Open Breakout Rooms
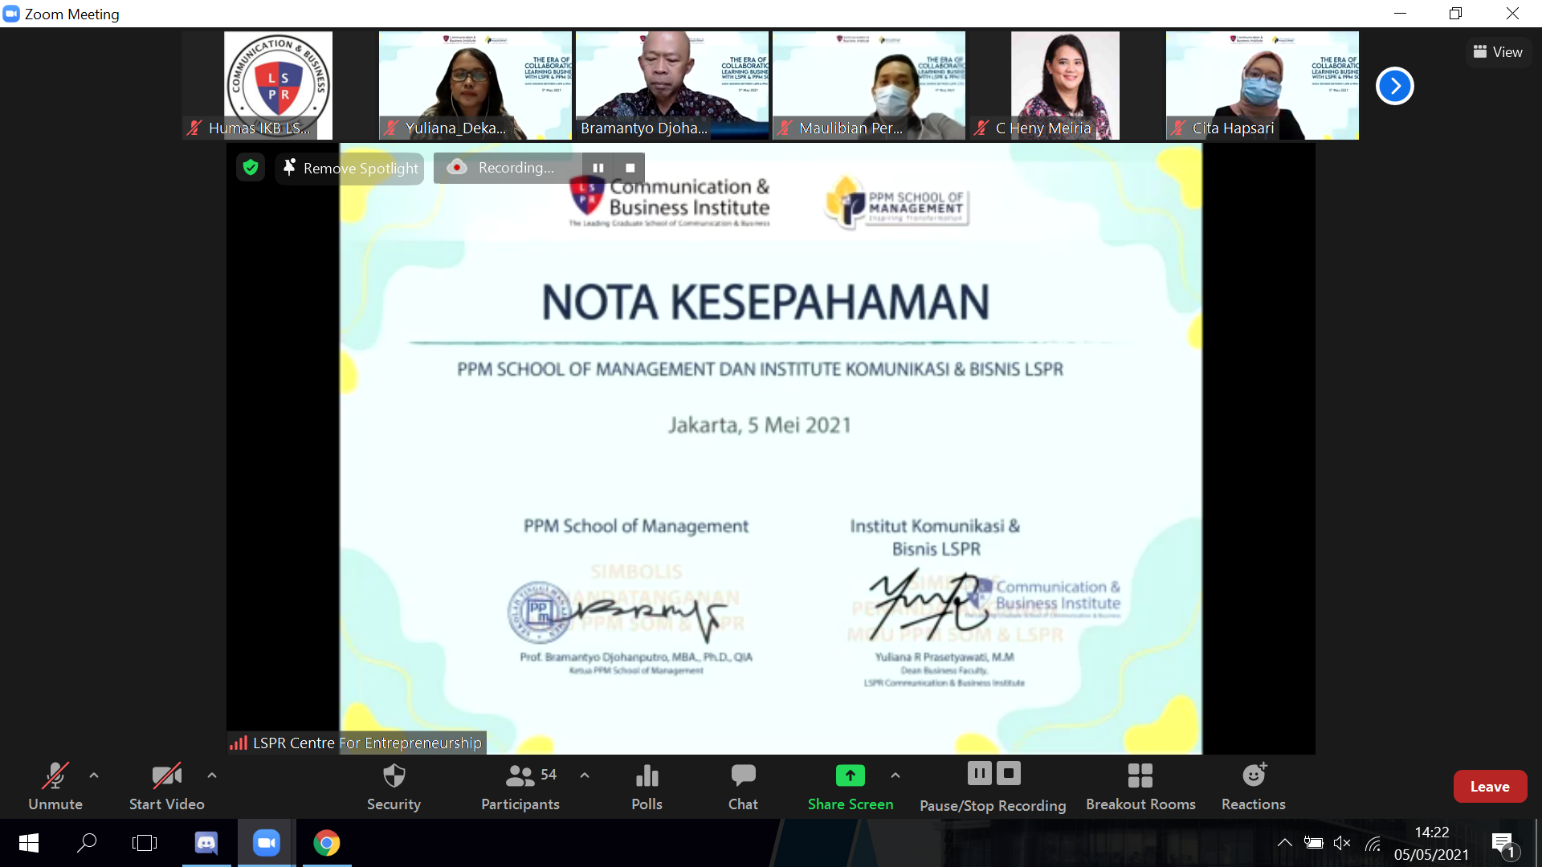 click(x=1140, y=786)
